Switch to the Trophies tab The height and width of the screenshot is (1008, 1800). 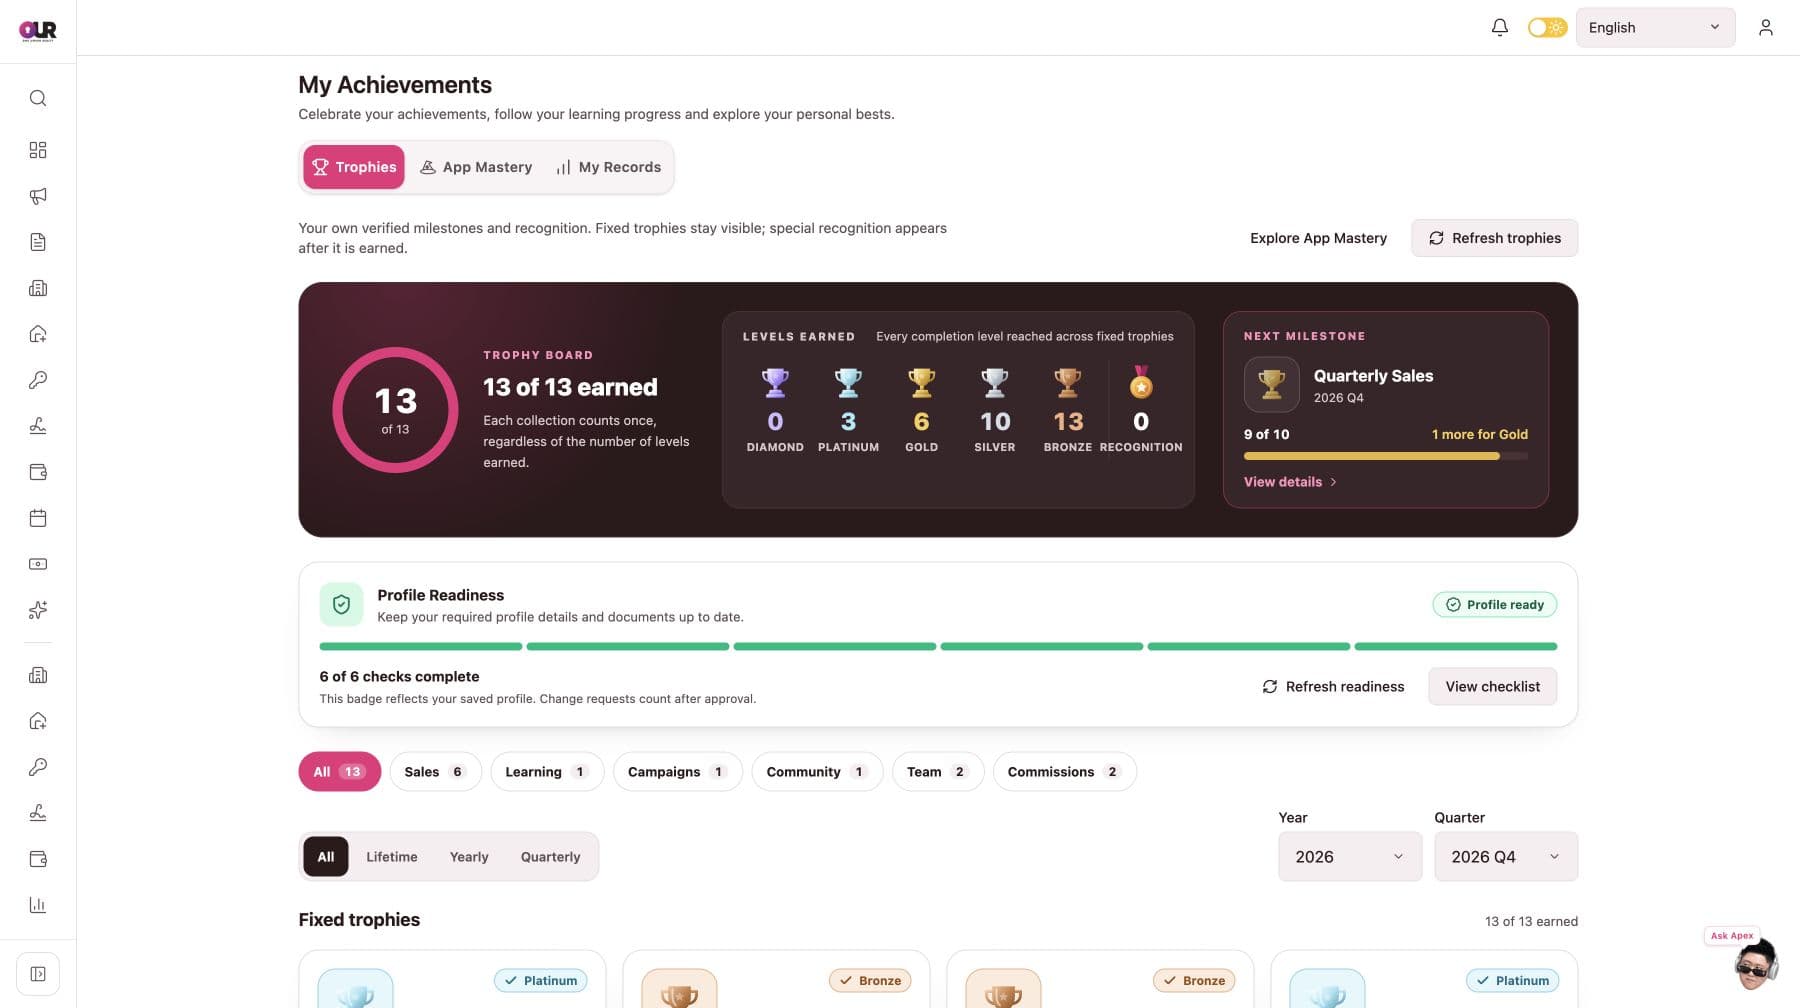coord(354,167)
